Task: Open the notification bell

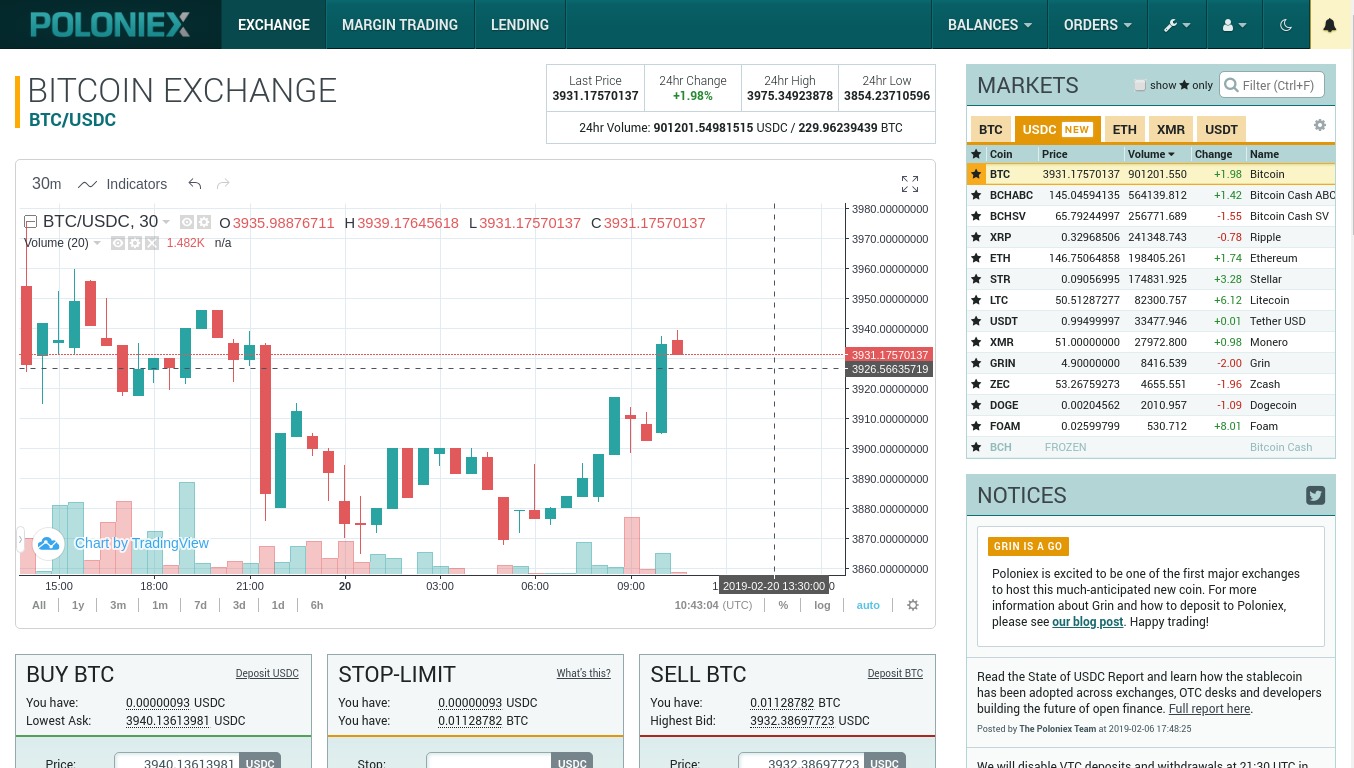Action: tap(1331, 24)
